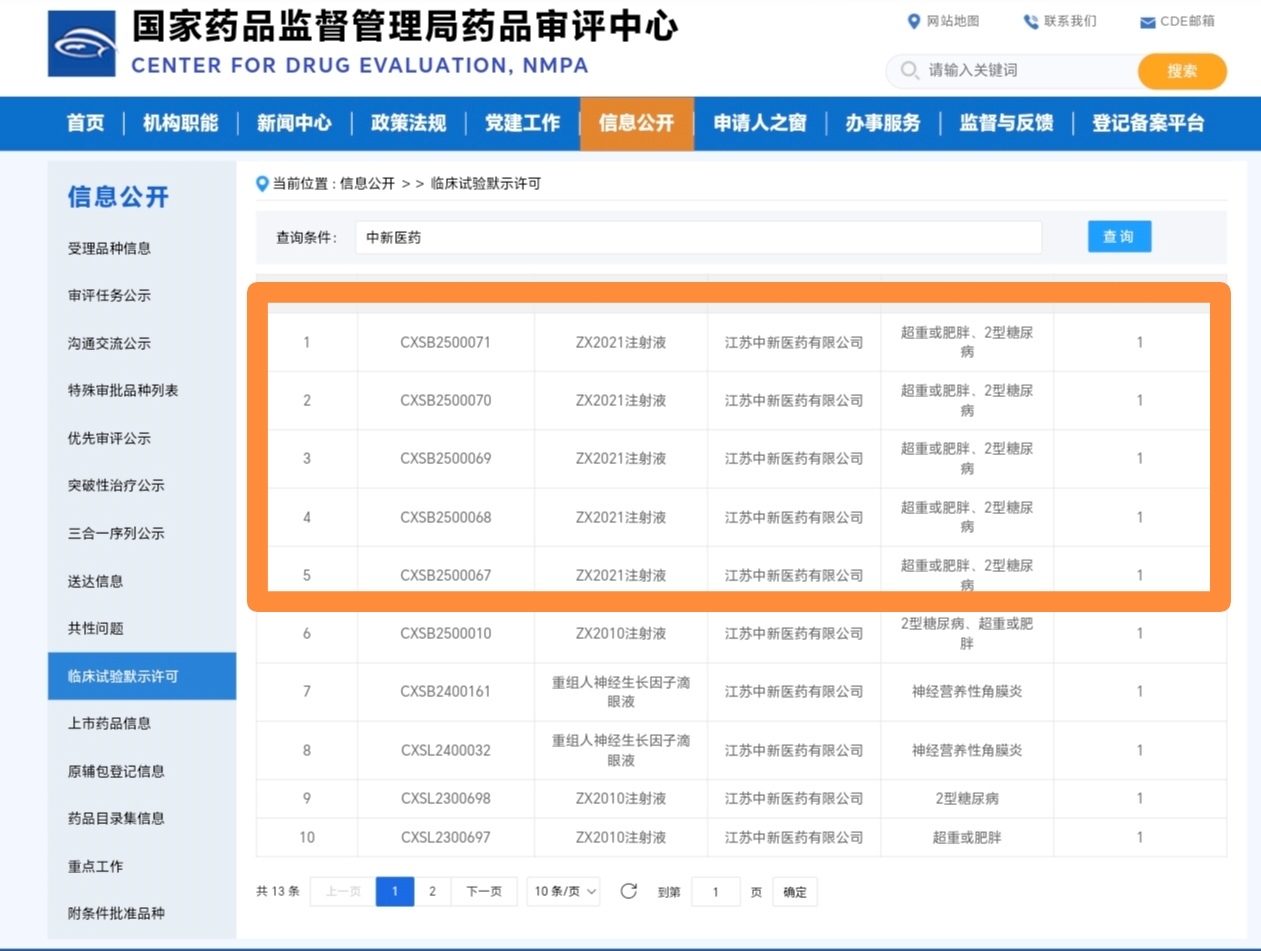This screenshot has width=1261, height=951.
Task: Click 神经营养性角膜炎 in row 7
Action: coord(967,691)
